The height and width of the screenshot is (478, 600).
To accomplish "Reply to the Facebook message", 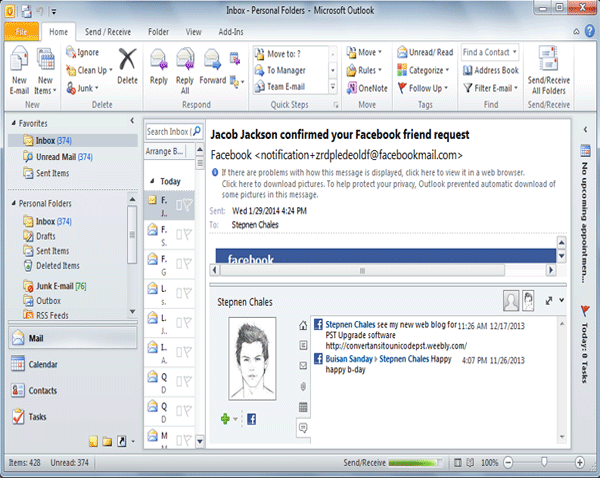I will pos(159,67).
